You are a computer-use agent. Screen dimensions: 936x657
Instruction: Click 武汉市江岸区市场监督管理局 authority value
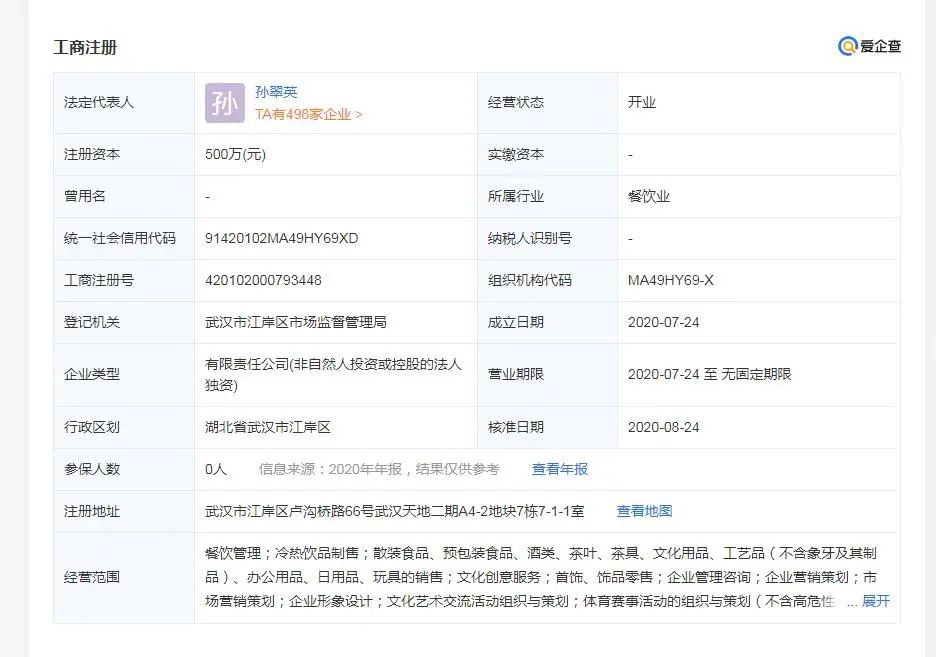tap(295, 322)
